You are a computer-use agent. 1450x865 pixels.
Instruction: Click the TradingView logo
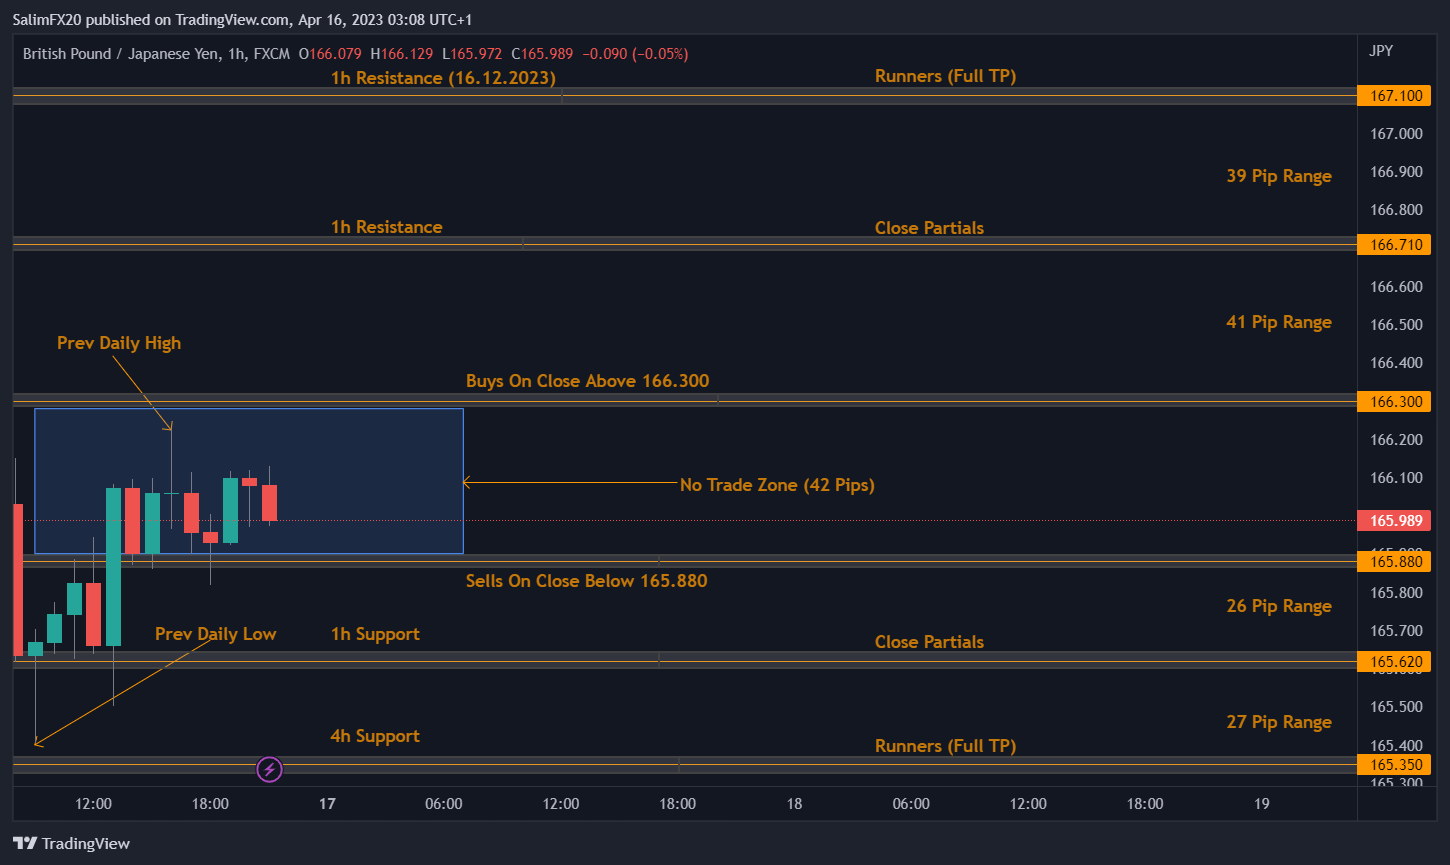tap(71, 843)
